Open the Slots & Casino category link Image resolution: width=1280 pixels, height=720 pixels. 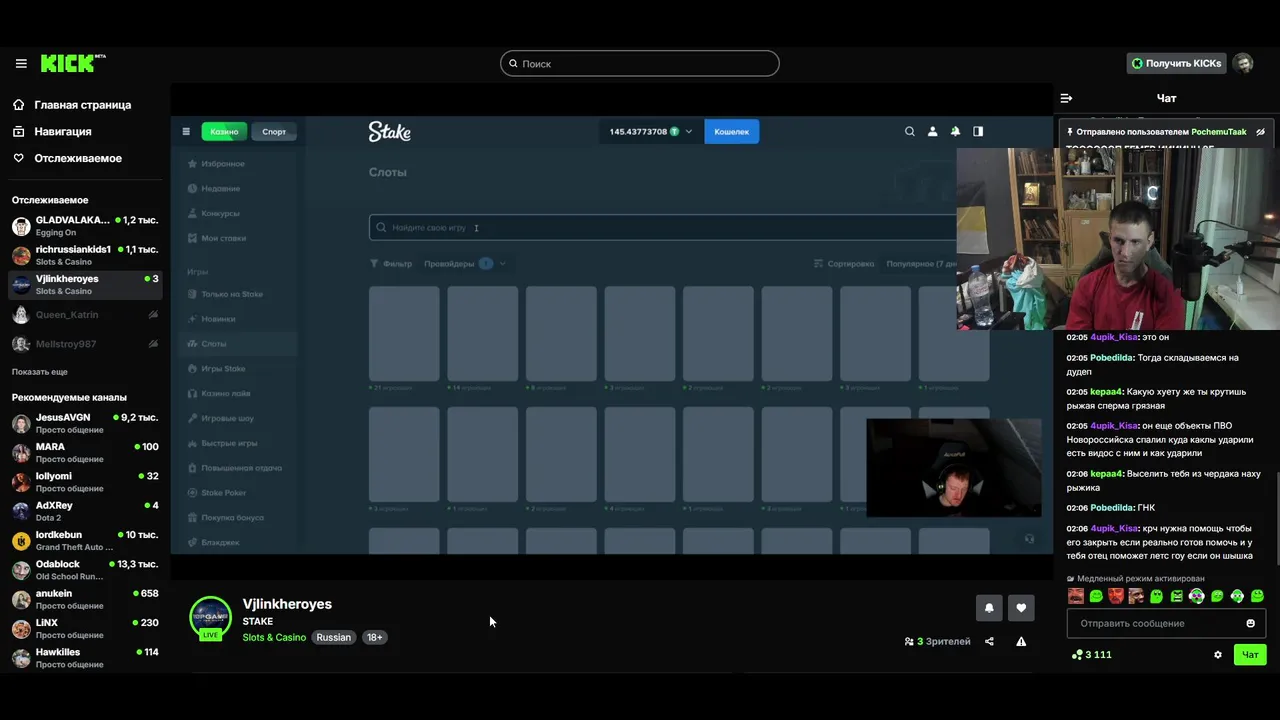click(274, 637)
